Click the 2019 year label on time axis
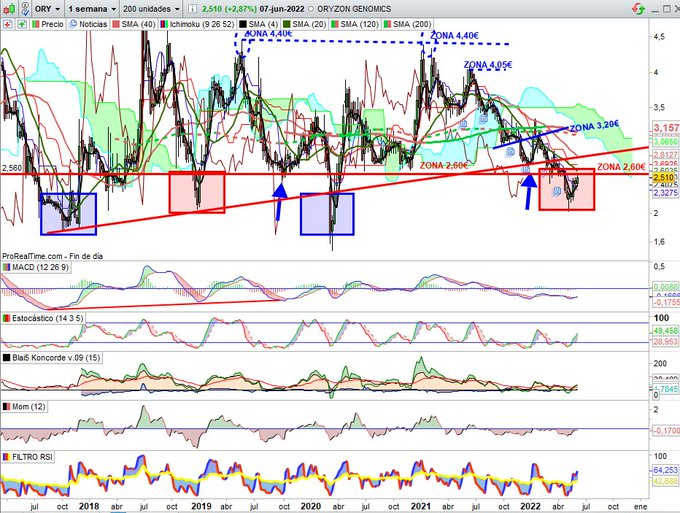The height and width of the screenshot is (513, 680). (202, 506)
